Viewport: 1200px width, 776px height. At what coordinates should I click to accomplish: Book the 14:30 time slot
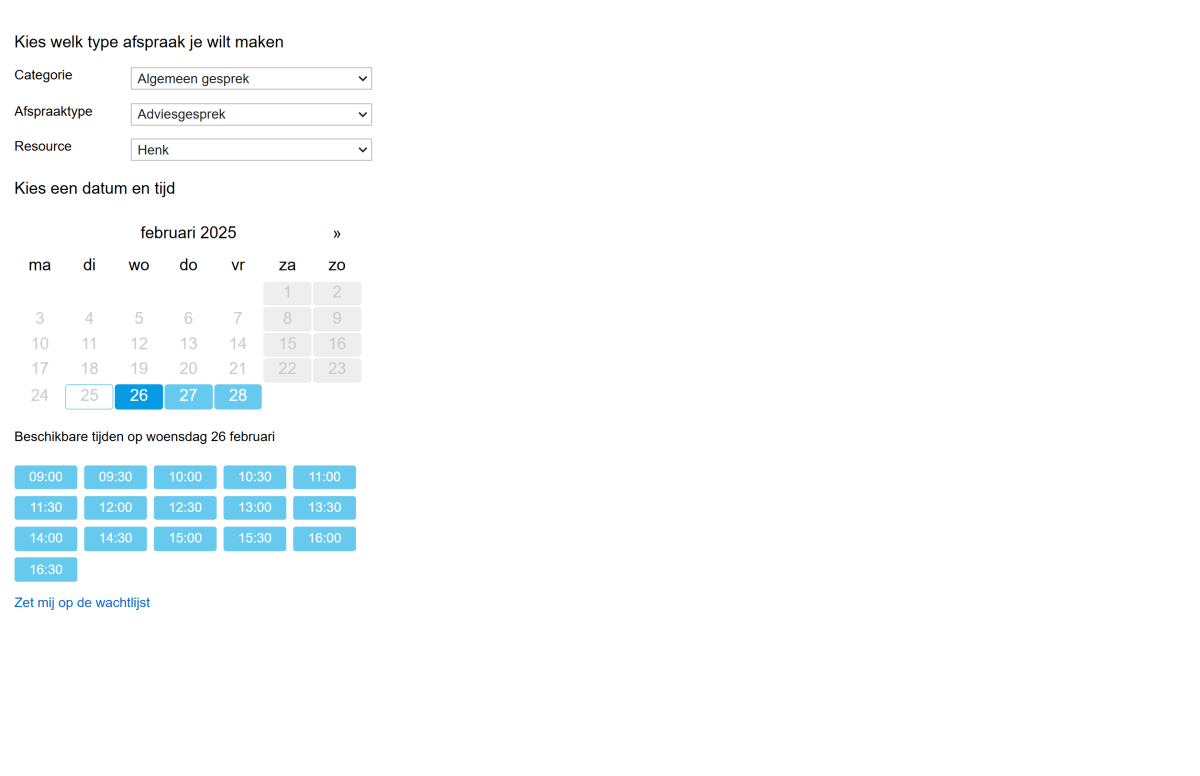click(116, 539)
